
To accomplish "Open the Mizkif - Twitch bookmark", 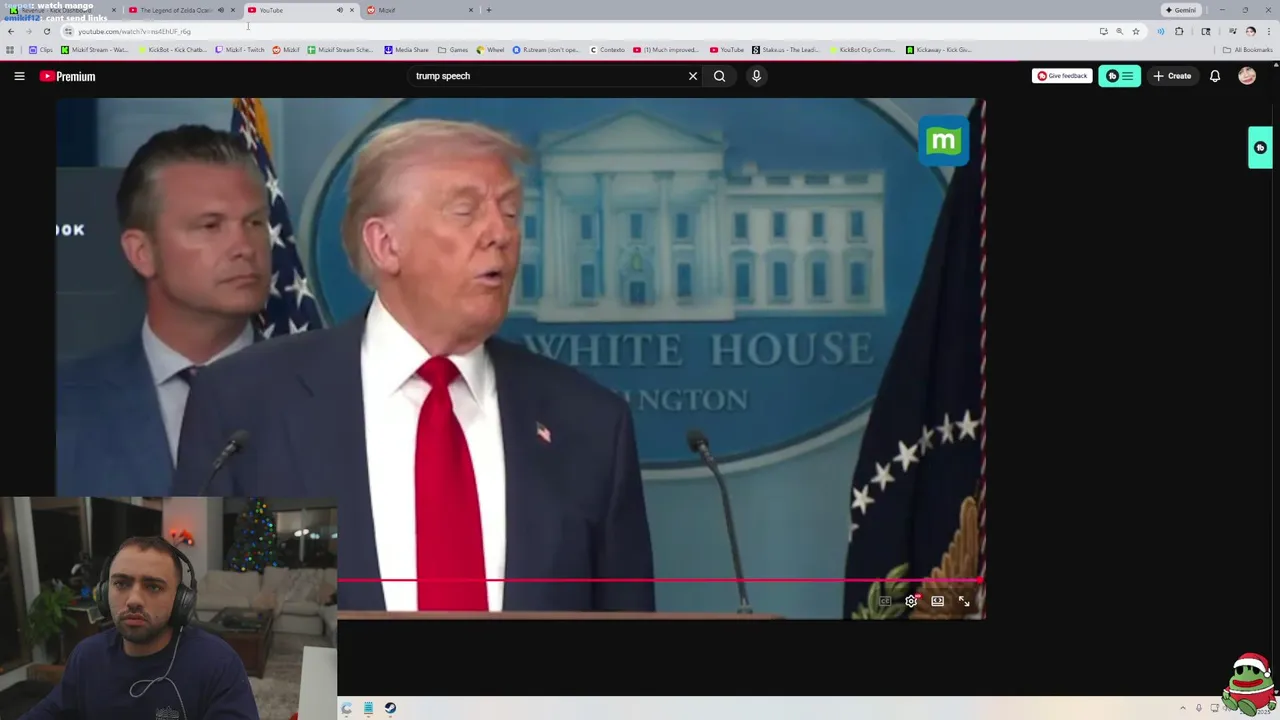I will pos(240,50).
